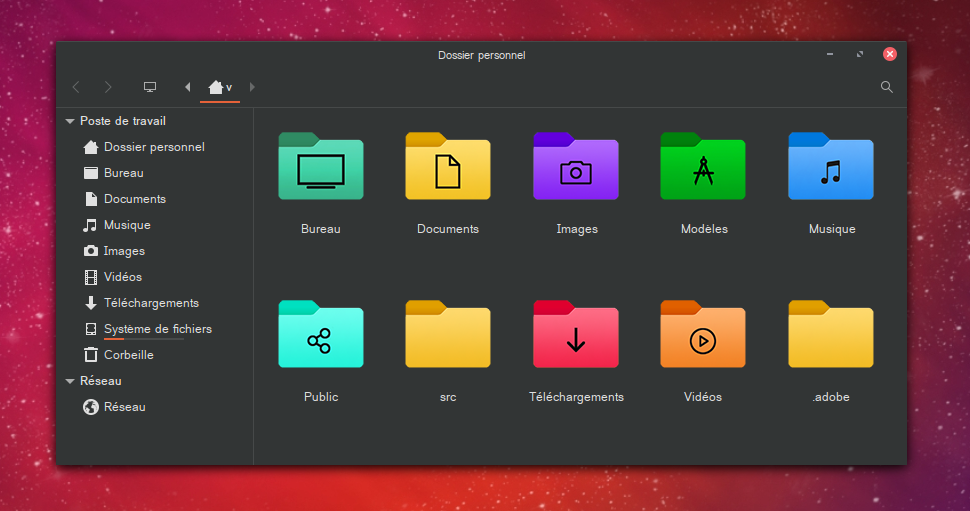
Task: Open Téléchargements in the sidebar
Action: click(141, 303)
